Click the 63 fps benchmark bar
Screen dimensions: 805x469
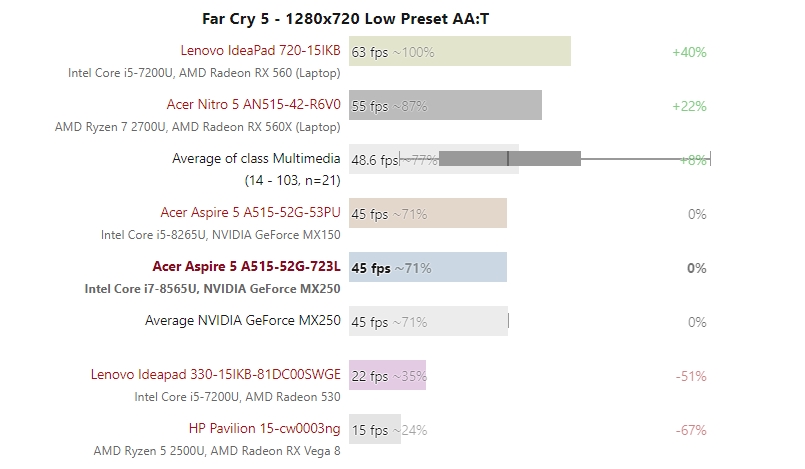tap(459, 52)
